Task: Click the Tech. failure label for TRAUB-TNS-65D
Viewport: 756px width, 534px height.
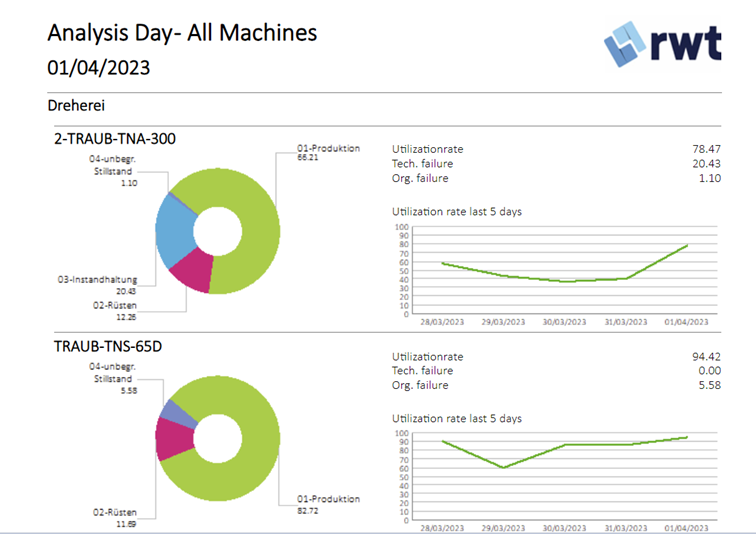Action: (422, 371)
